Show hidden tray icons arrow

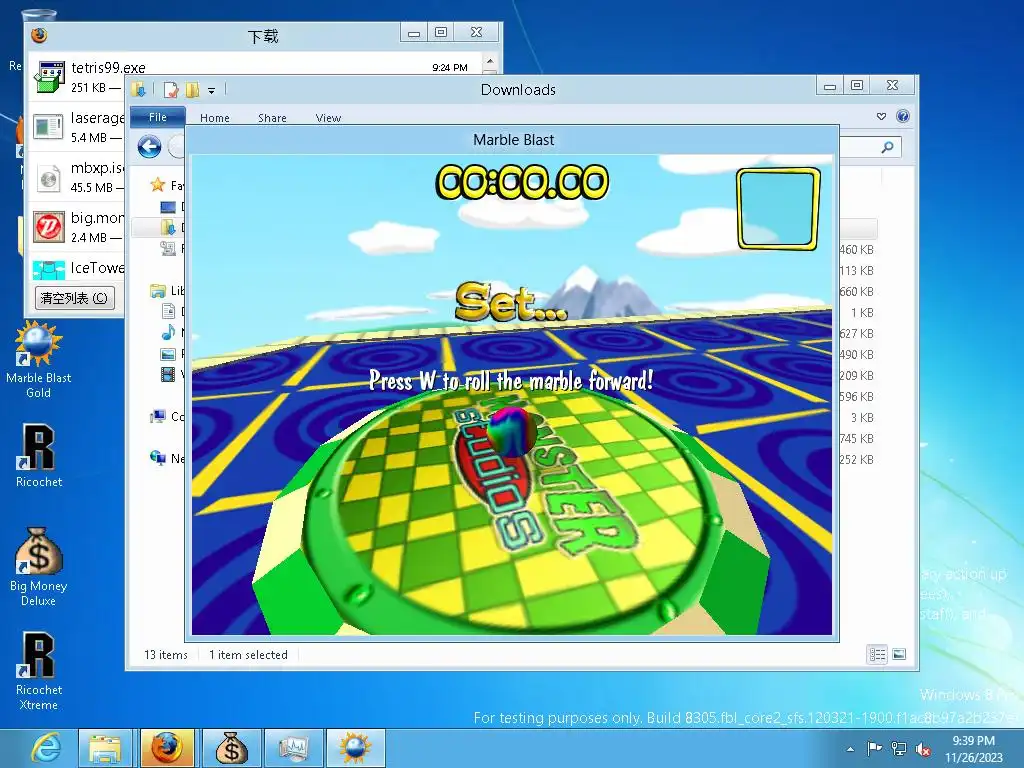(850, 749)
